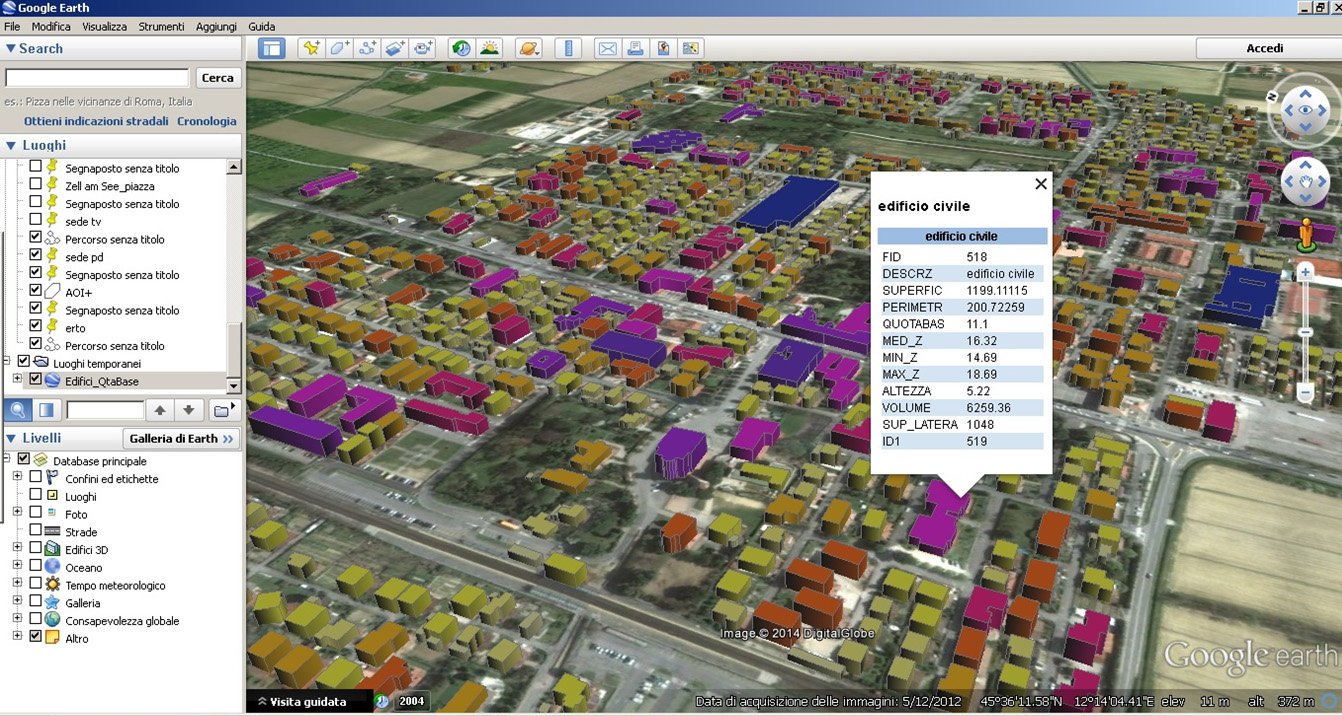
Task: Click the panel icon beside the magnifier under Luoghi
Action: click(x=46, y=410)
